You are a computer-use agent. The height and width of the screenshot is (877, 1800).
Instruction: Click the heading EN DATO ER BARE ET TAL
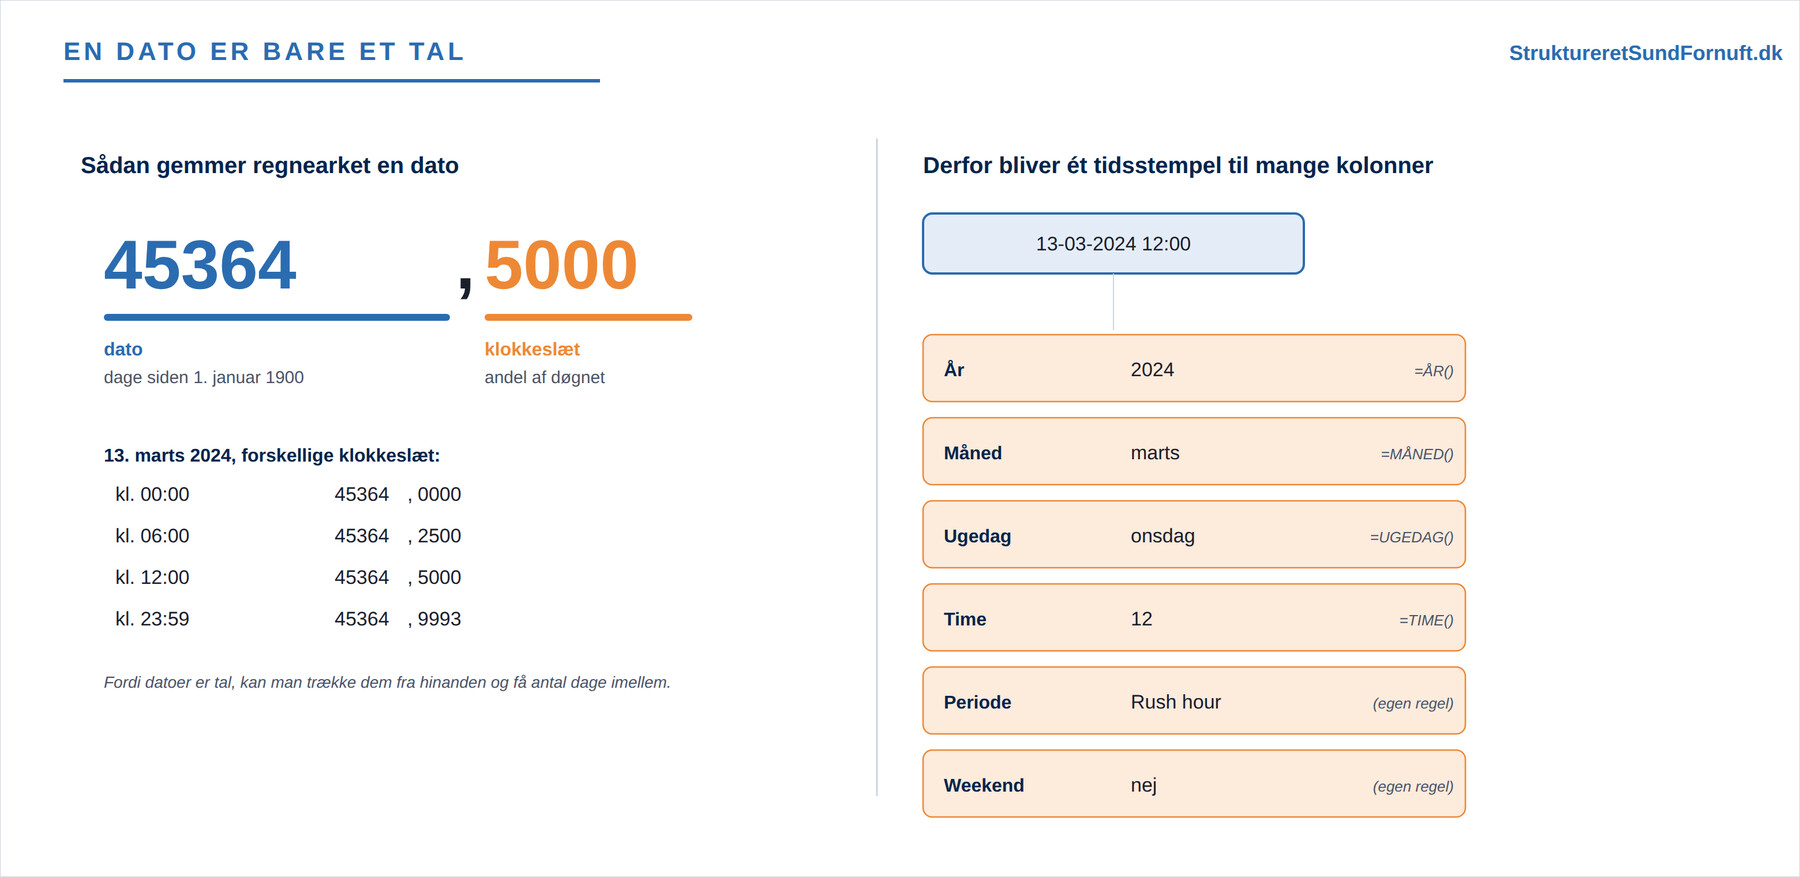tap(264, 52)
